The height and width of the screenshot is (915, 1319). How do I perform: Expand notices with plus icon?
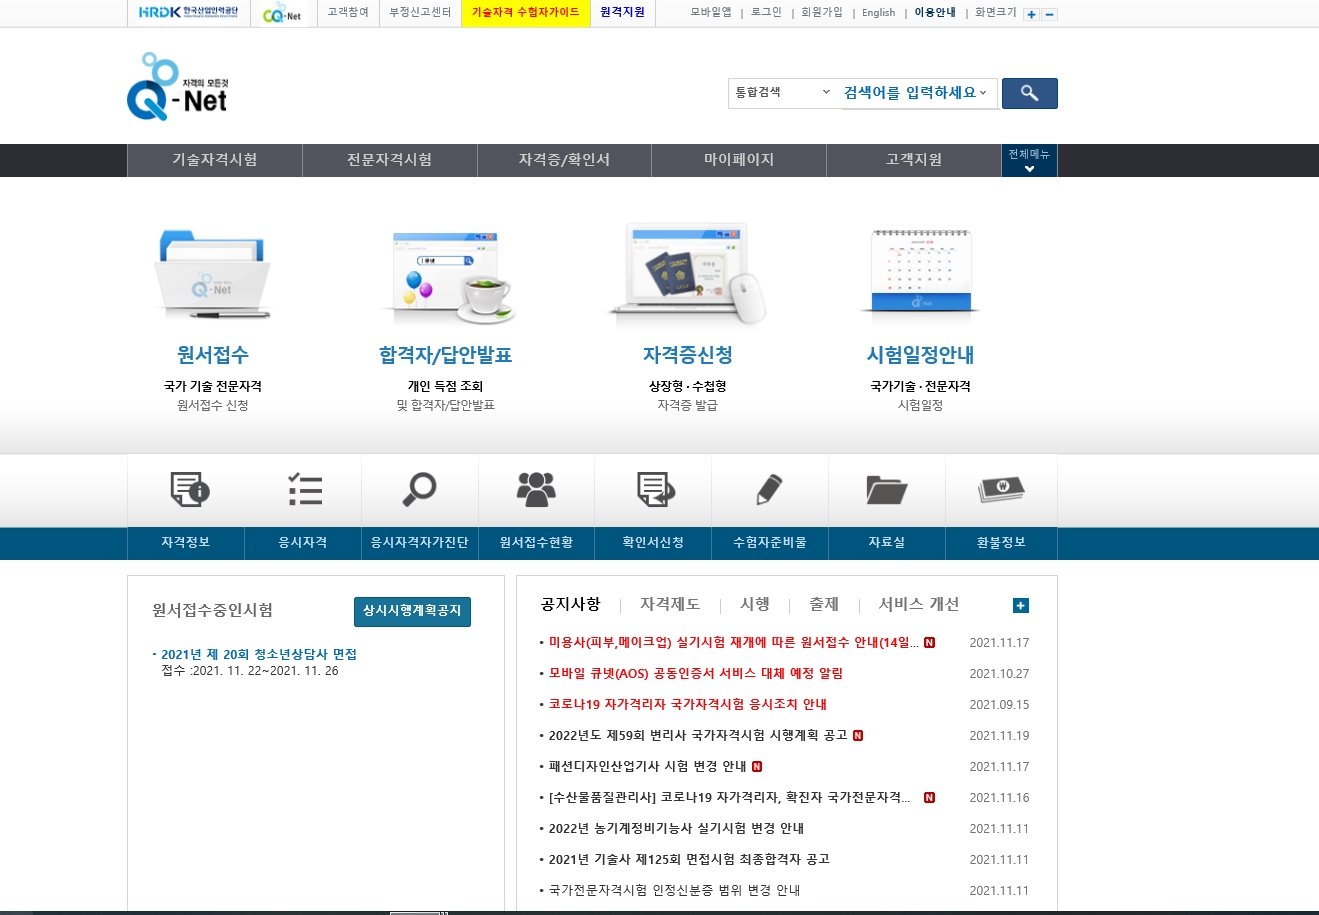(x=1020, y=605)
